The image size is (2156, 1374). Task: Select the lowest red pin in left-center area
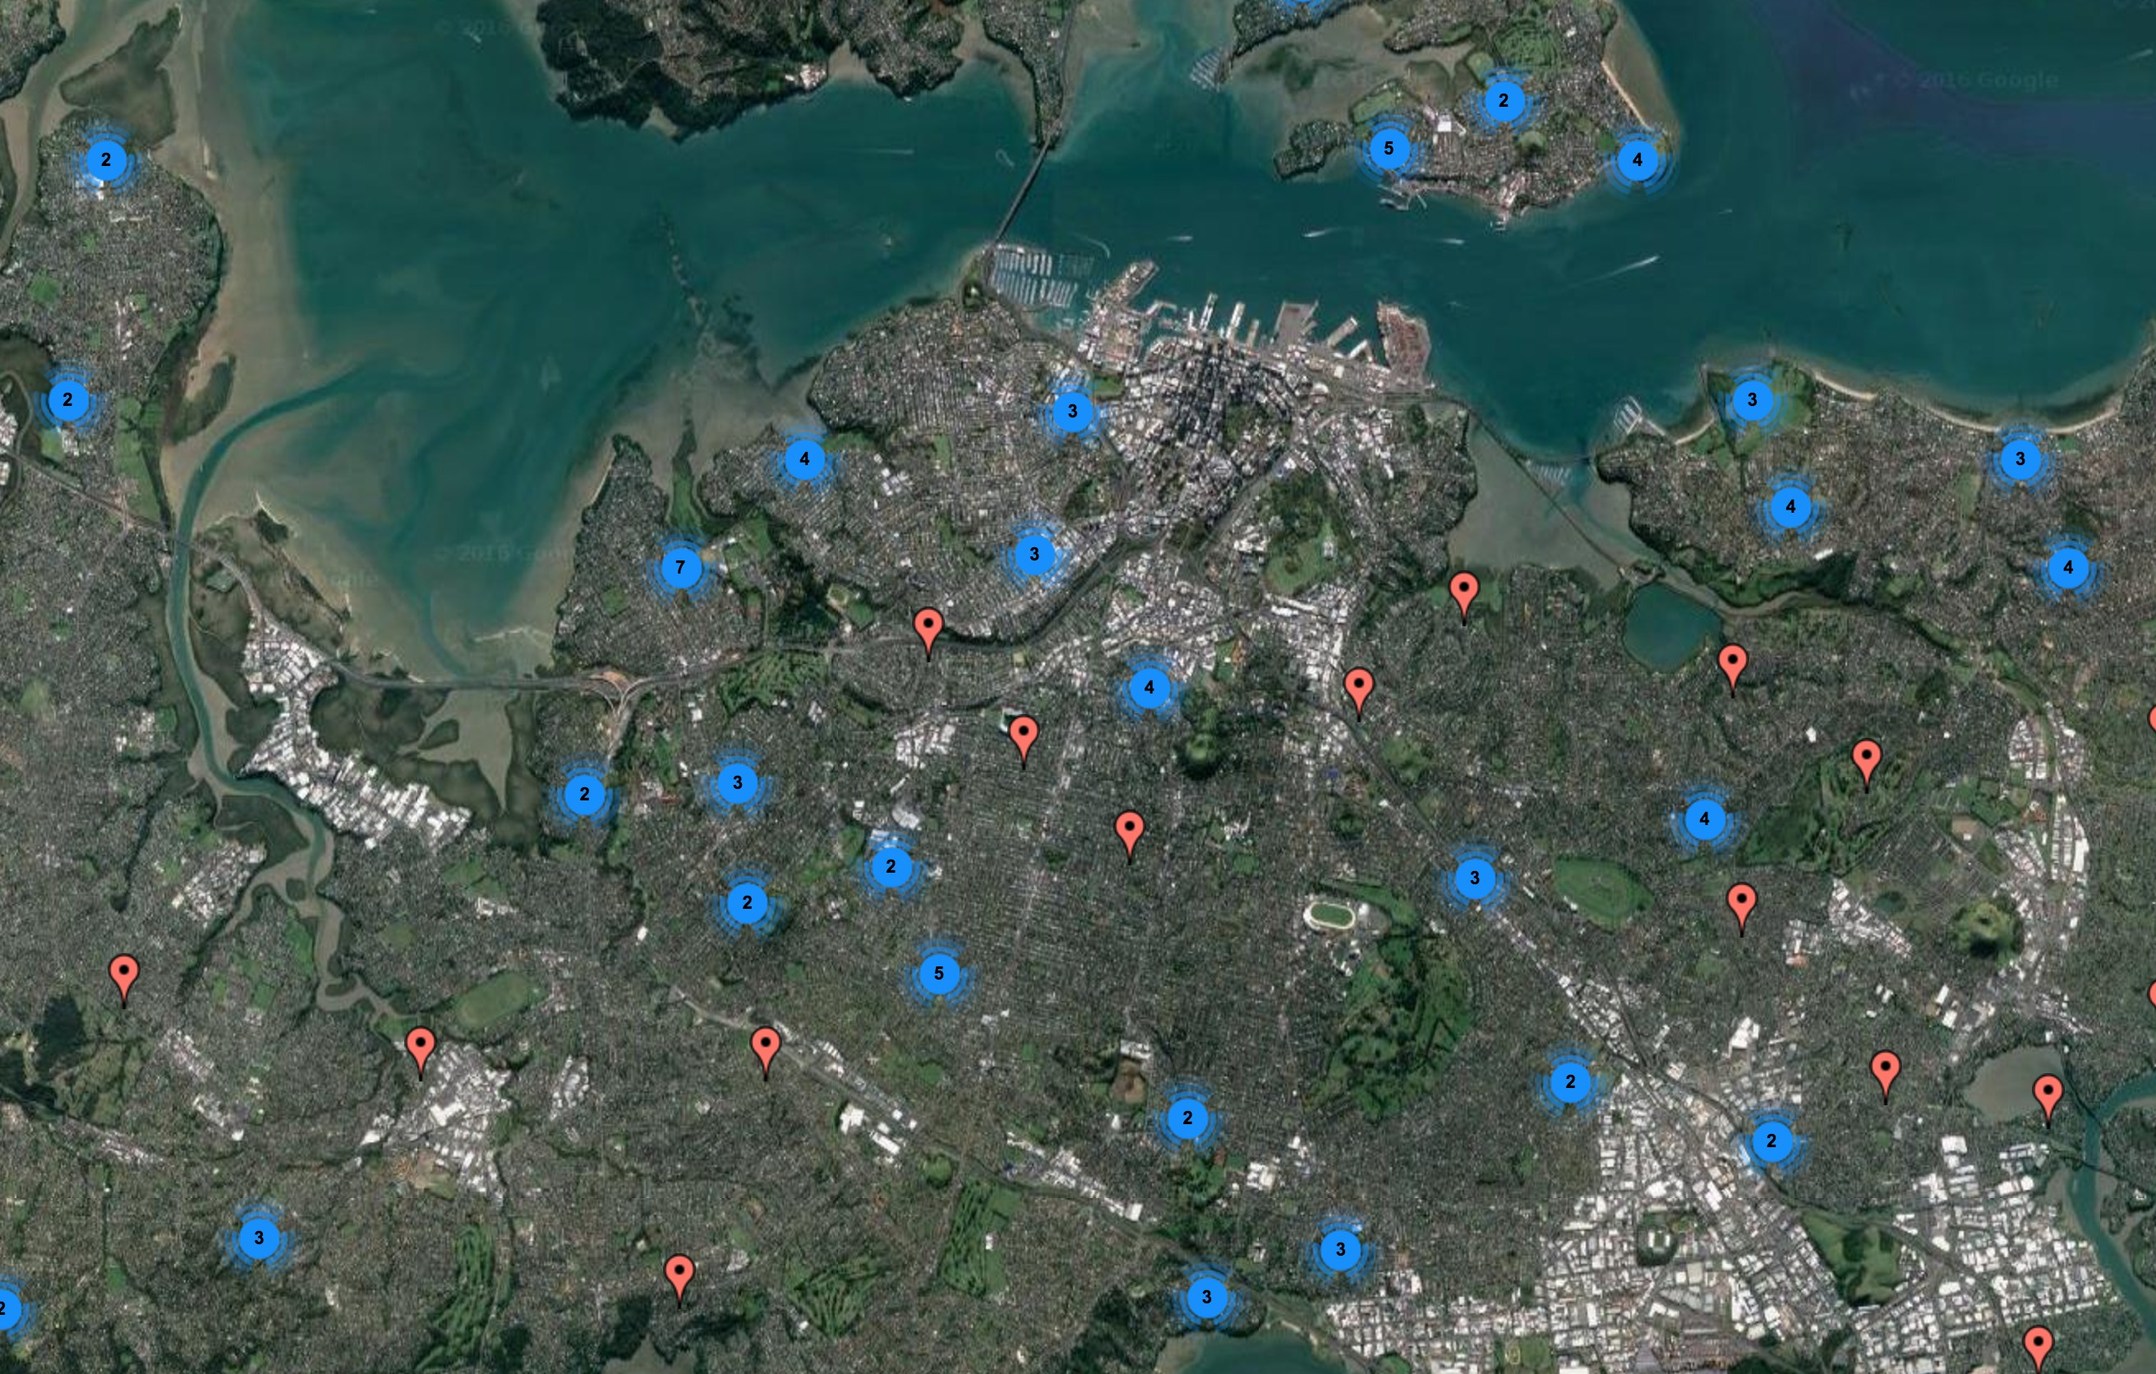coord(680,1277)
